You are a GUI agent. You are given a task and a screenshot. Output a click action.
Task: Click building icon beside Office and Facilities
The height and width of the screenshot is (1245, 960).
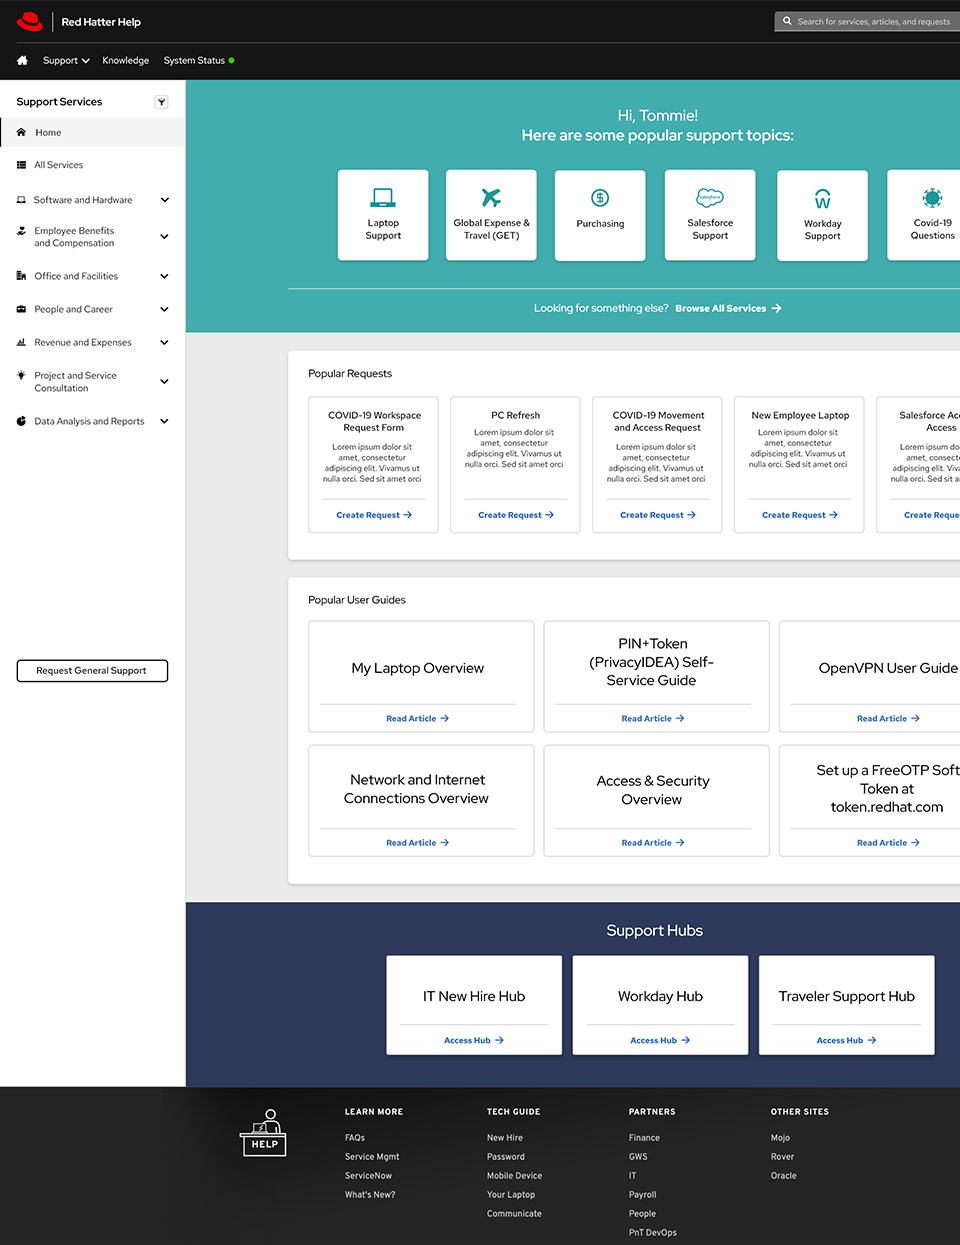(21, 276)
